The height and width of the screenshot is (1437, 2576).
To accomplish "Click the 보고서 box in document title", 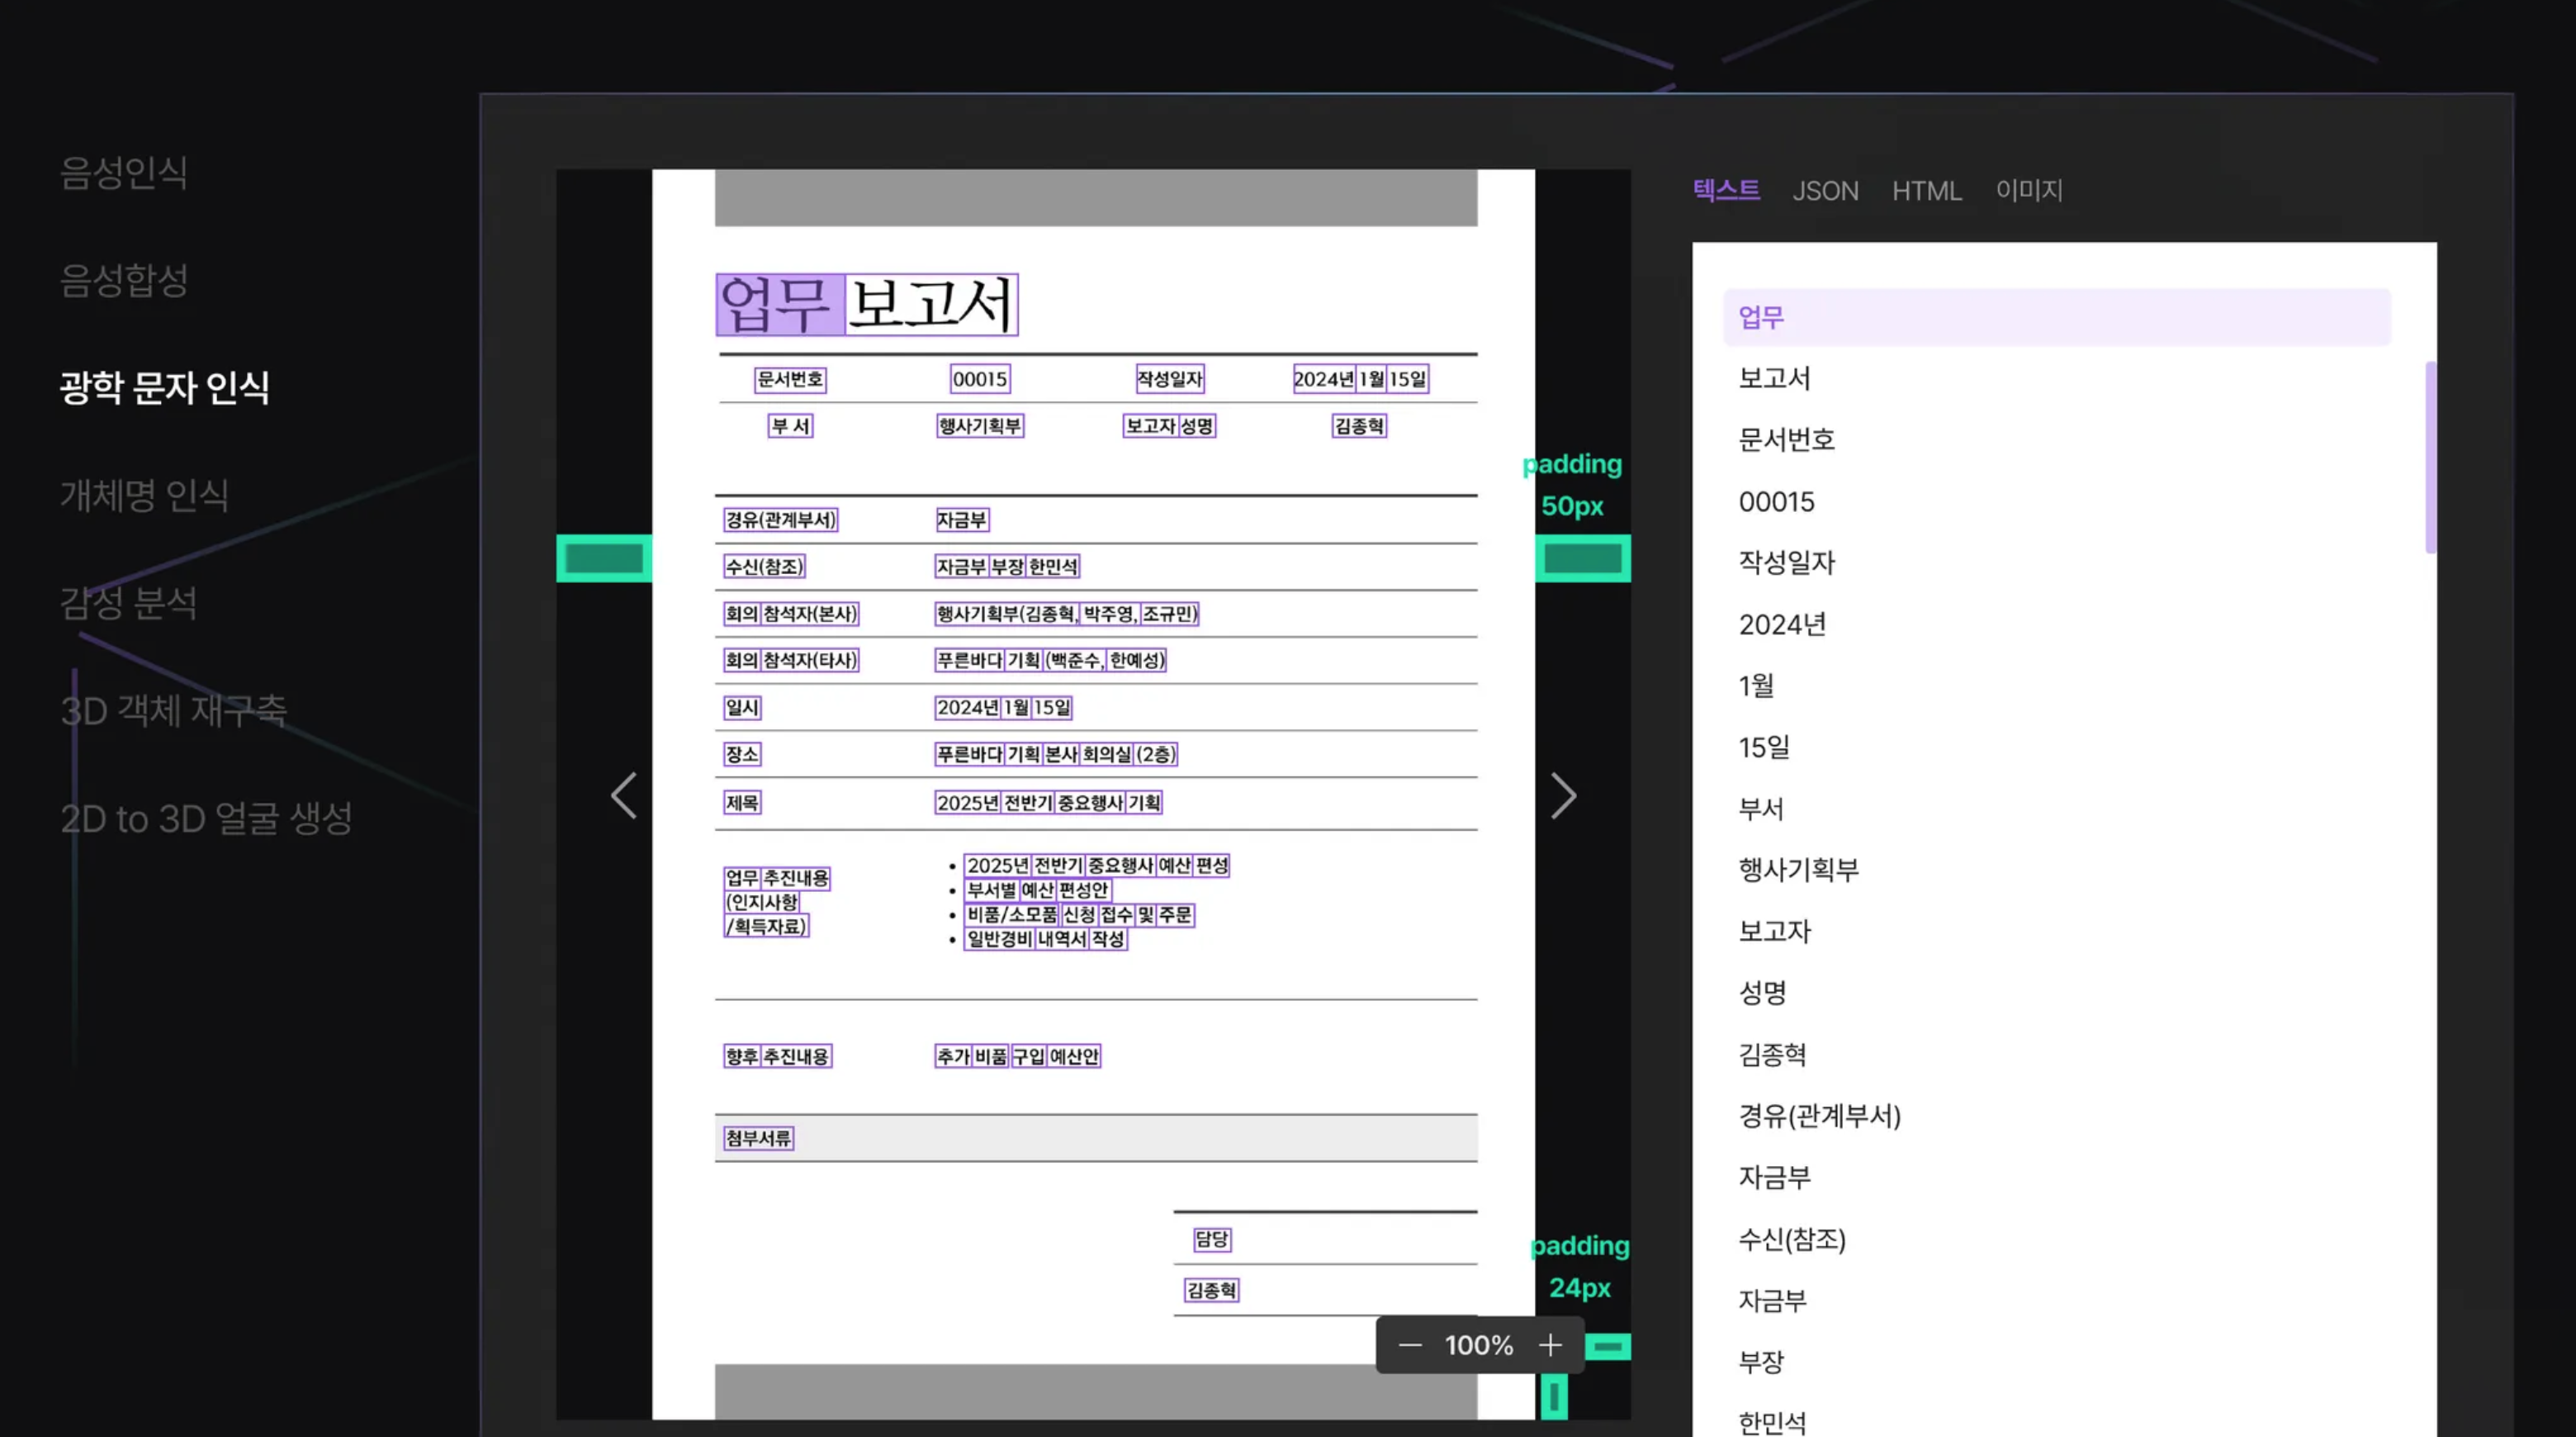I will (x=931, y=304).
